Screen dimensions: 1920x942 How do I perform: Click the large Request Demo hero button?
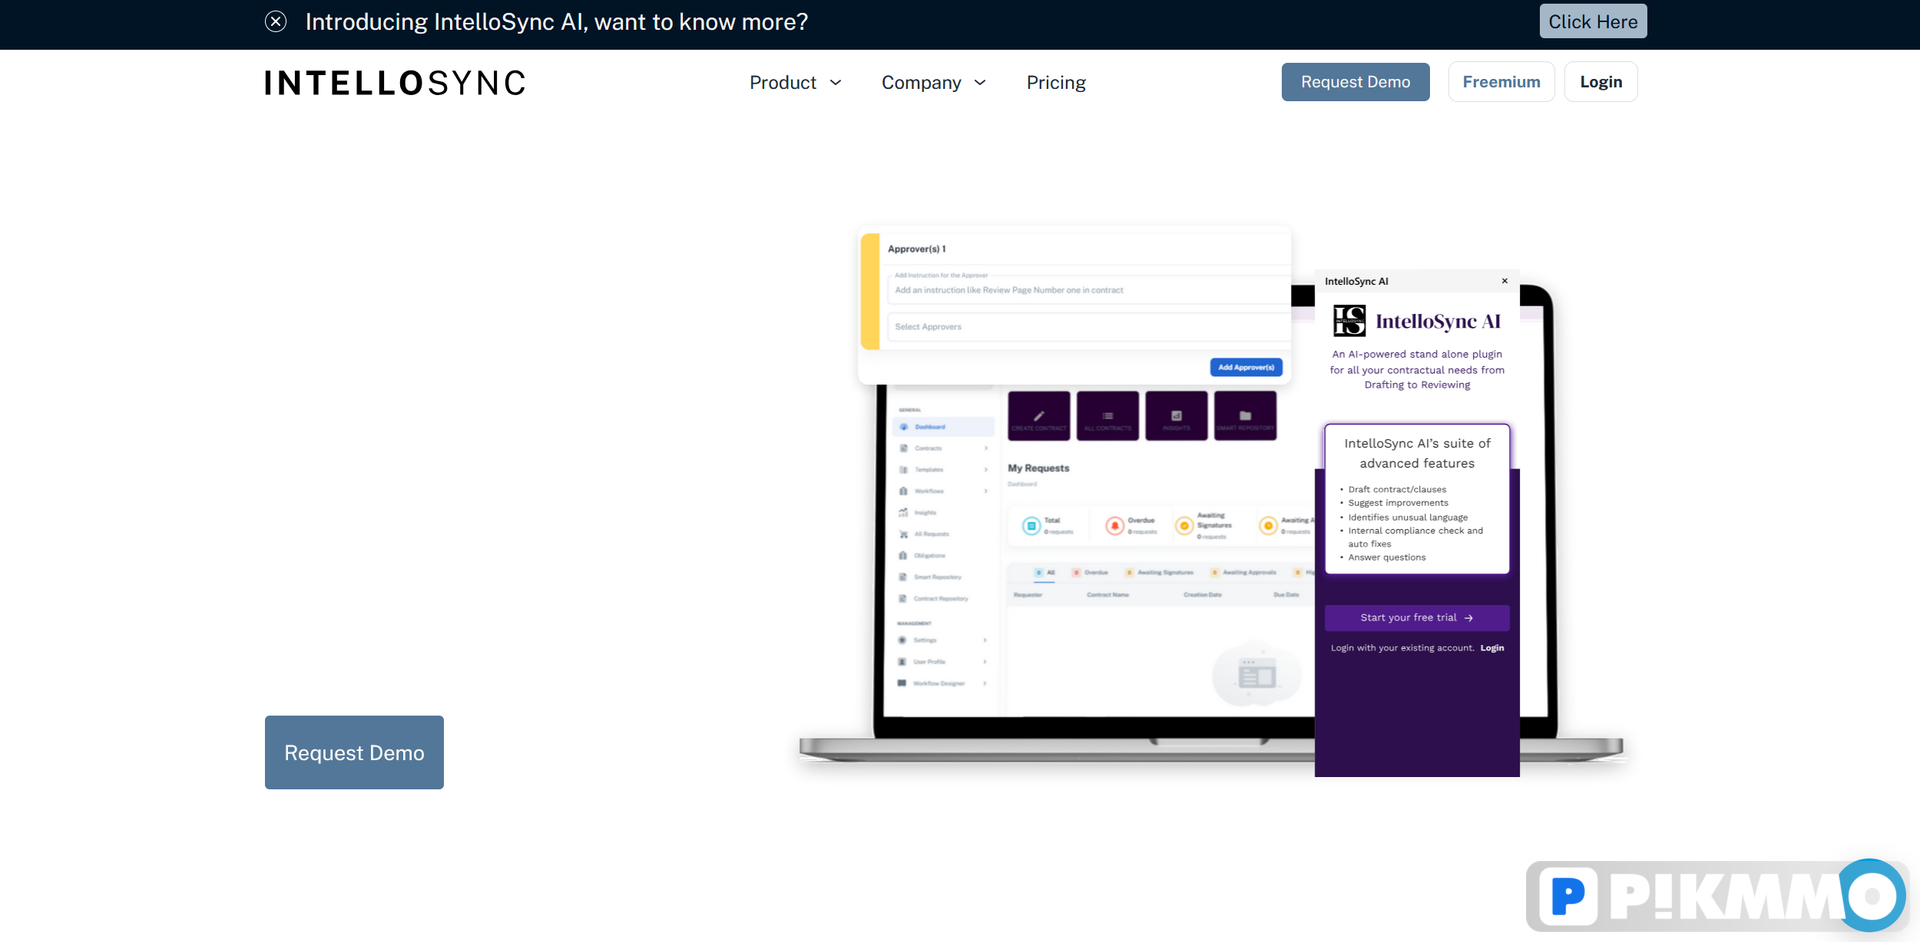click(x=354, y=752)
